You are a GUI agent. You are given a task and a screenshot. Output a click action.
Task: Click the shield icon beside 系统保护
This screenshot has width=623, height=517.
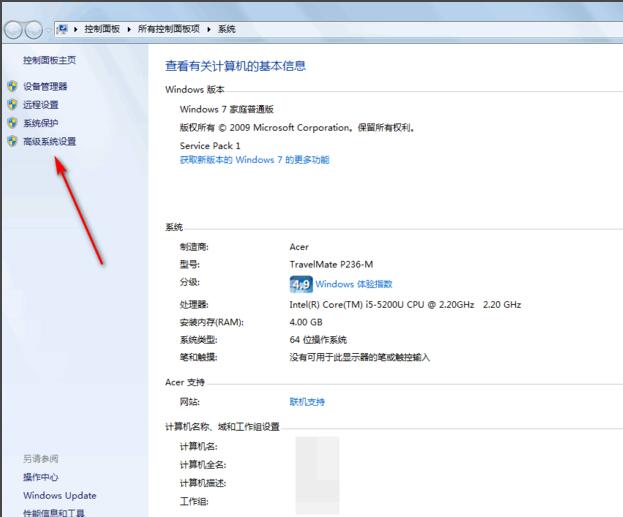12,123
